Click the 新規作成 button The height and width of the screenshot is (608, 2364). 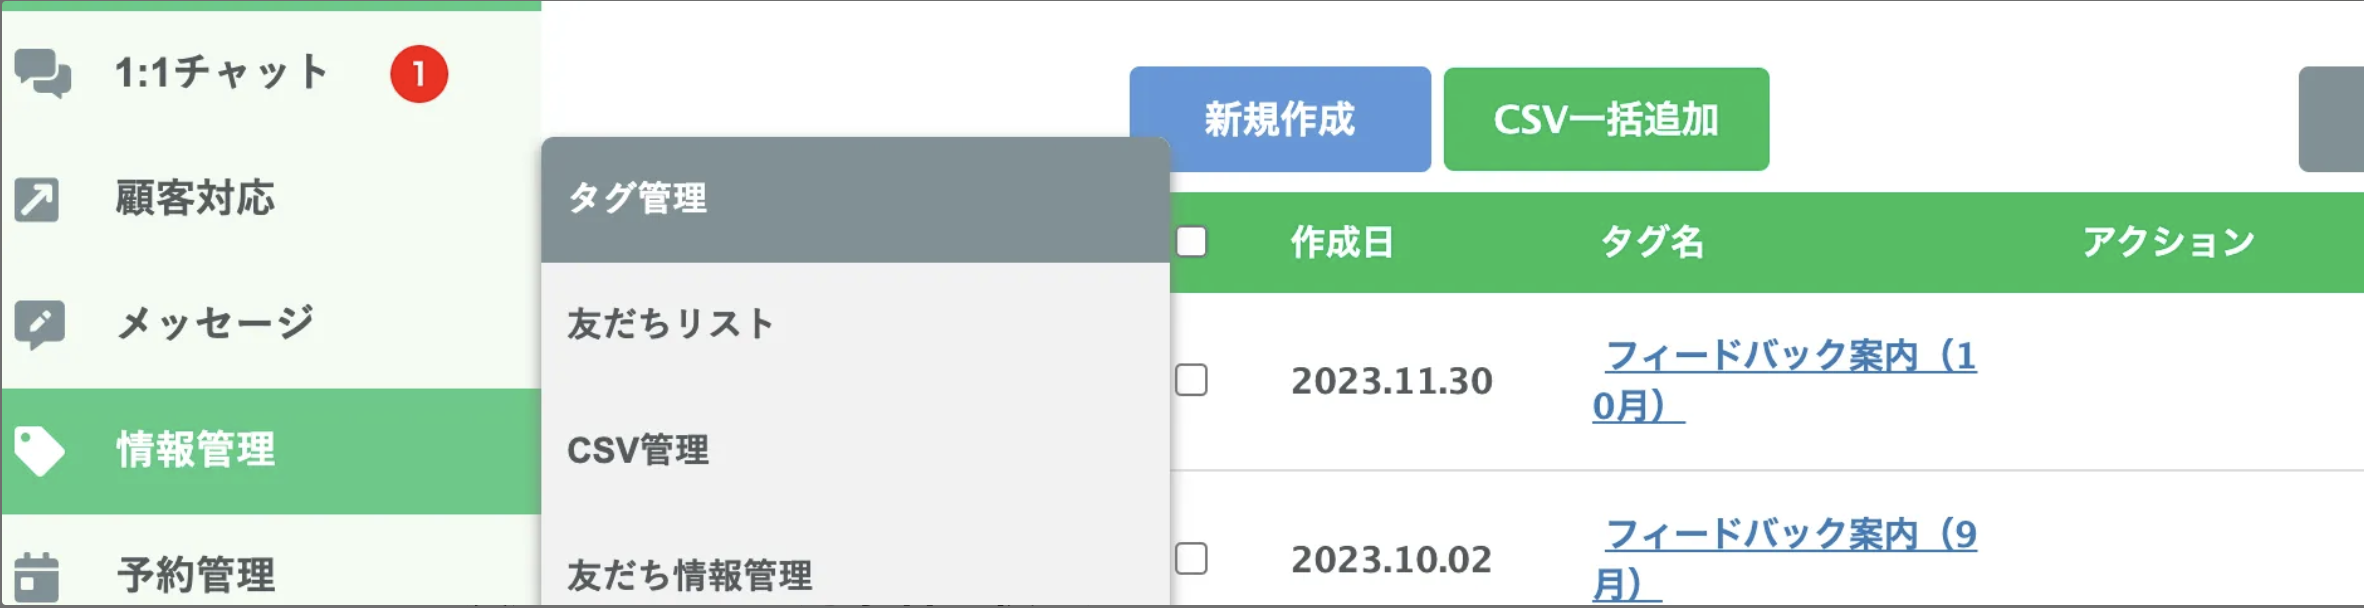[1280, 120]
